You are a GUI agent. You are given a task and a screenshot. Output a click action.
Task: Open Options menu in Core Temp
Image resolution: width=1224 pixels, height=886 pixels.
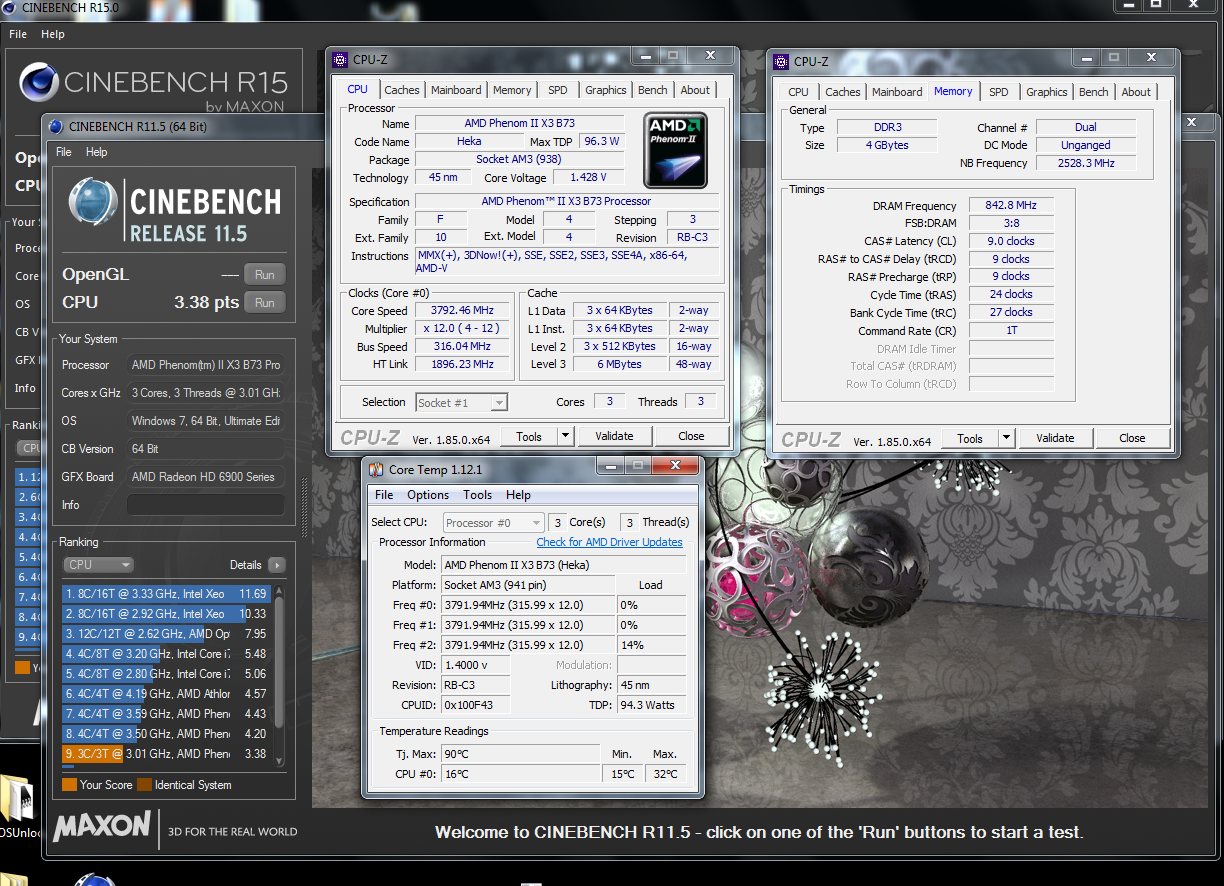point(428,495)
